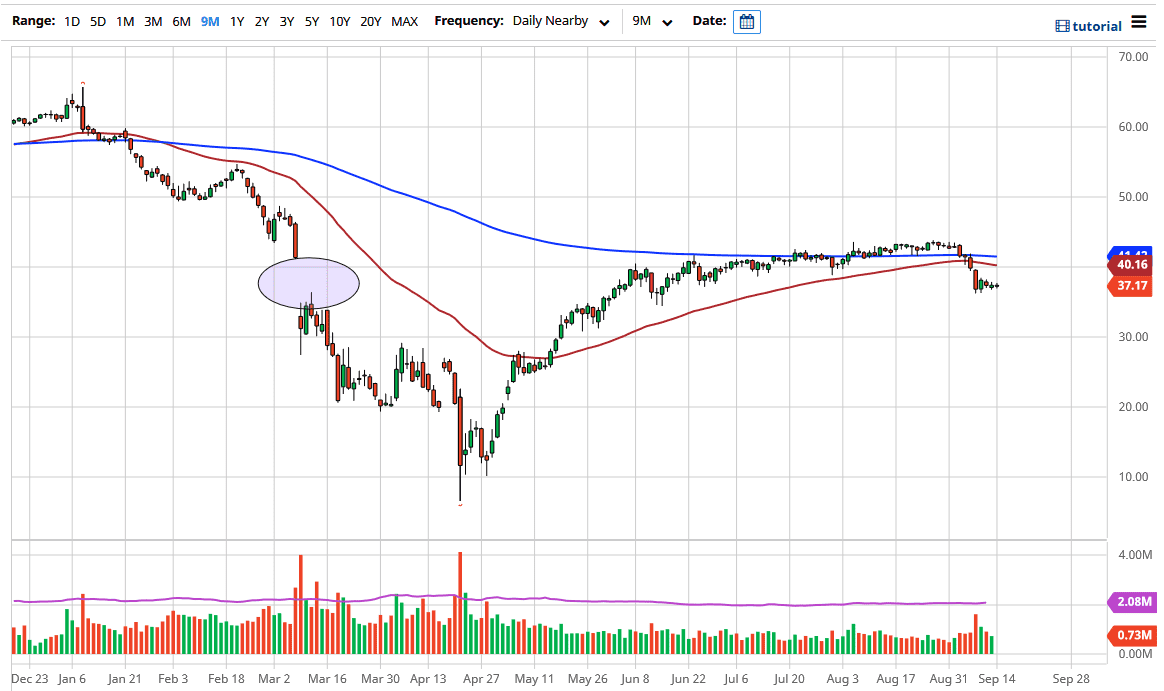Open the 9M aggregation dropdown
Image resolution: width=1164 pixels, height=691 pixels.
coord(652,21)
